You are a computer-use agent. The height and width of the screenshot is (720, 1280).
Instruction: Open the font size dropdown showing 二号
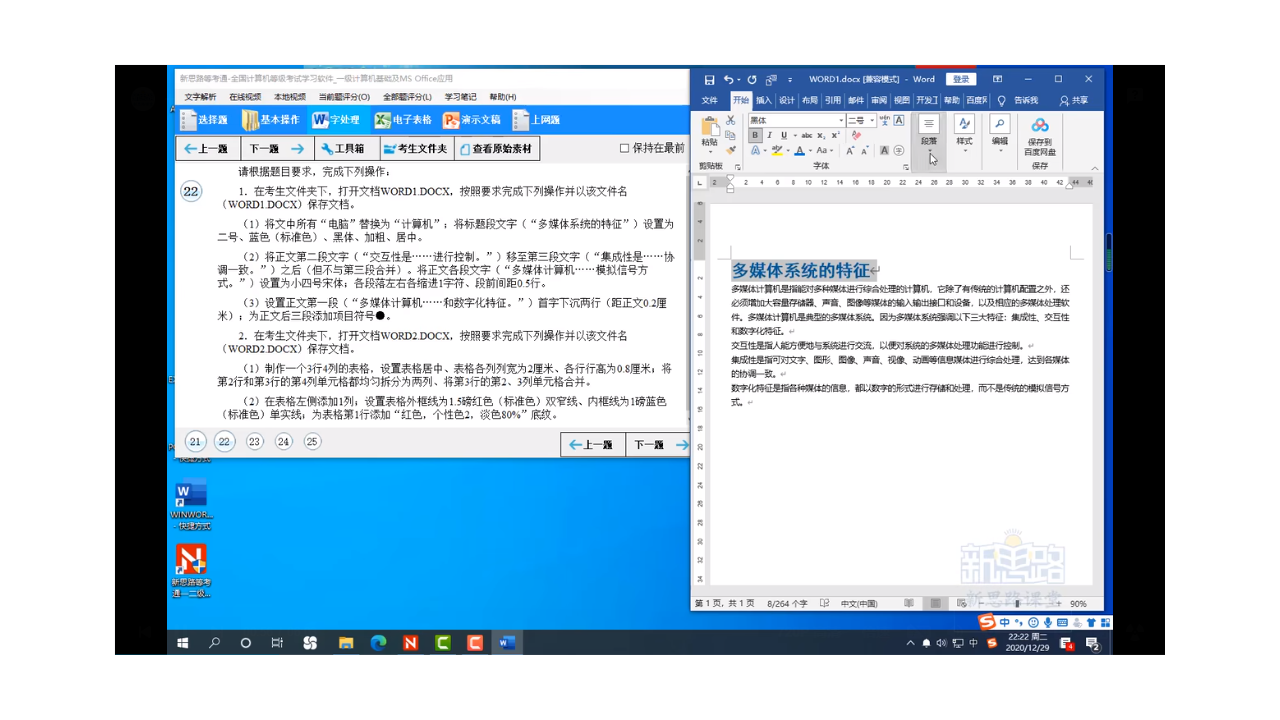(x=871, y=120)
